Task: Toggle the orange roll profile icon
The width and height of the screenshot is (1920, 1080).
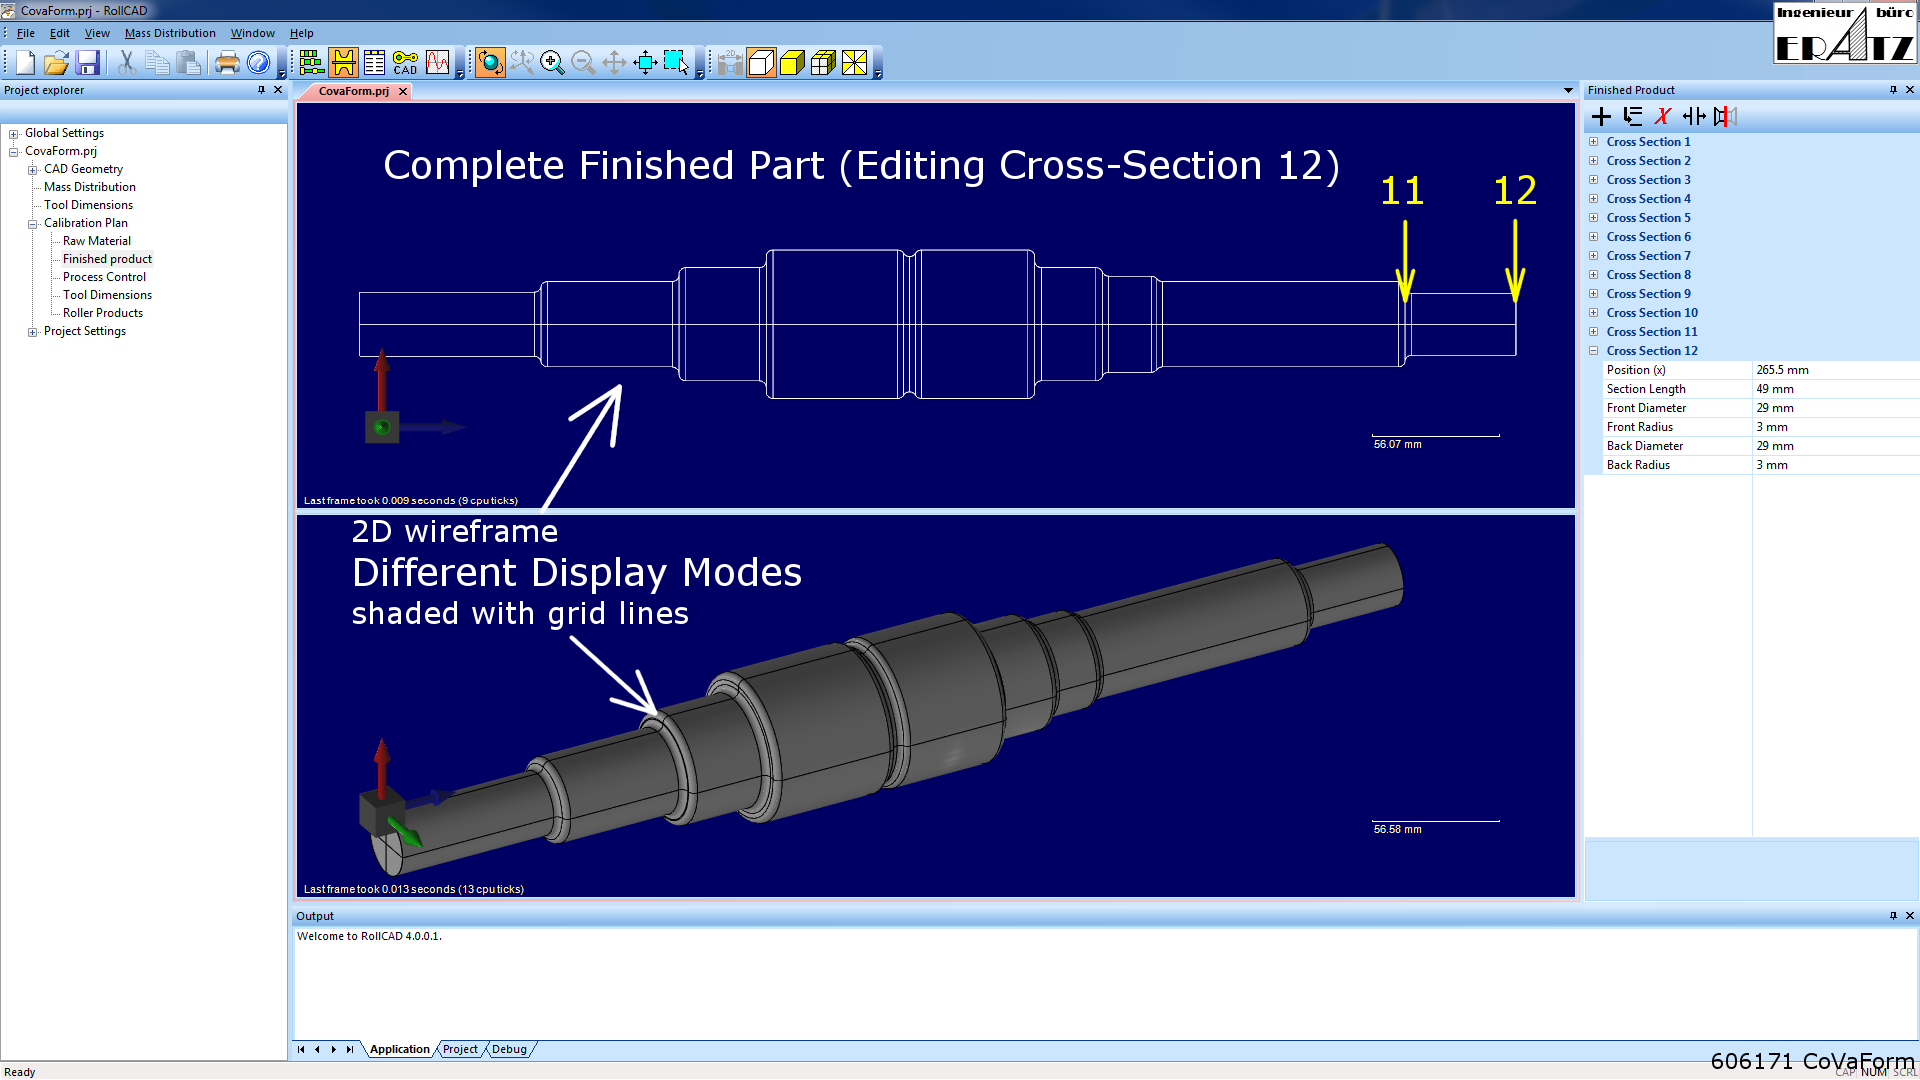Action: pyautogui.click(x=343, y=63)
